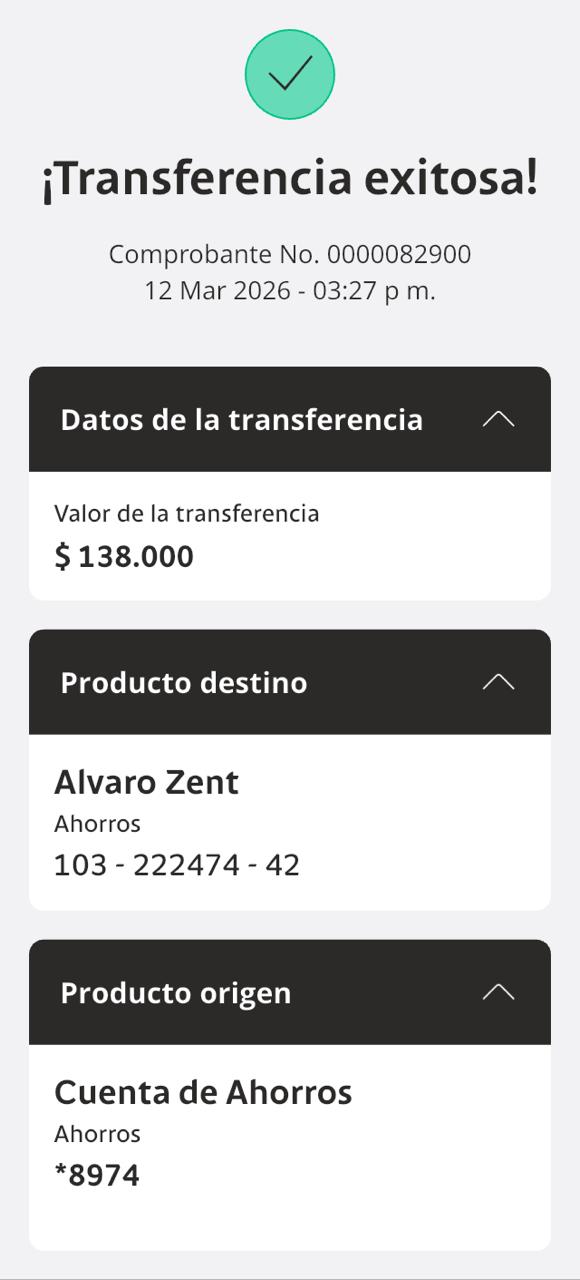This screenshot has height=1280, width=580.
Task: Collapse the Producto destino section
Action: pyautogui.click(x=500, y=681)
